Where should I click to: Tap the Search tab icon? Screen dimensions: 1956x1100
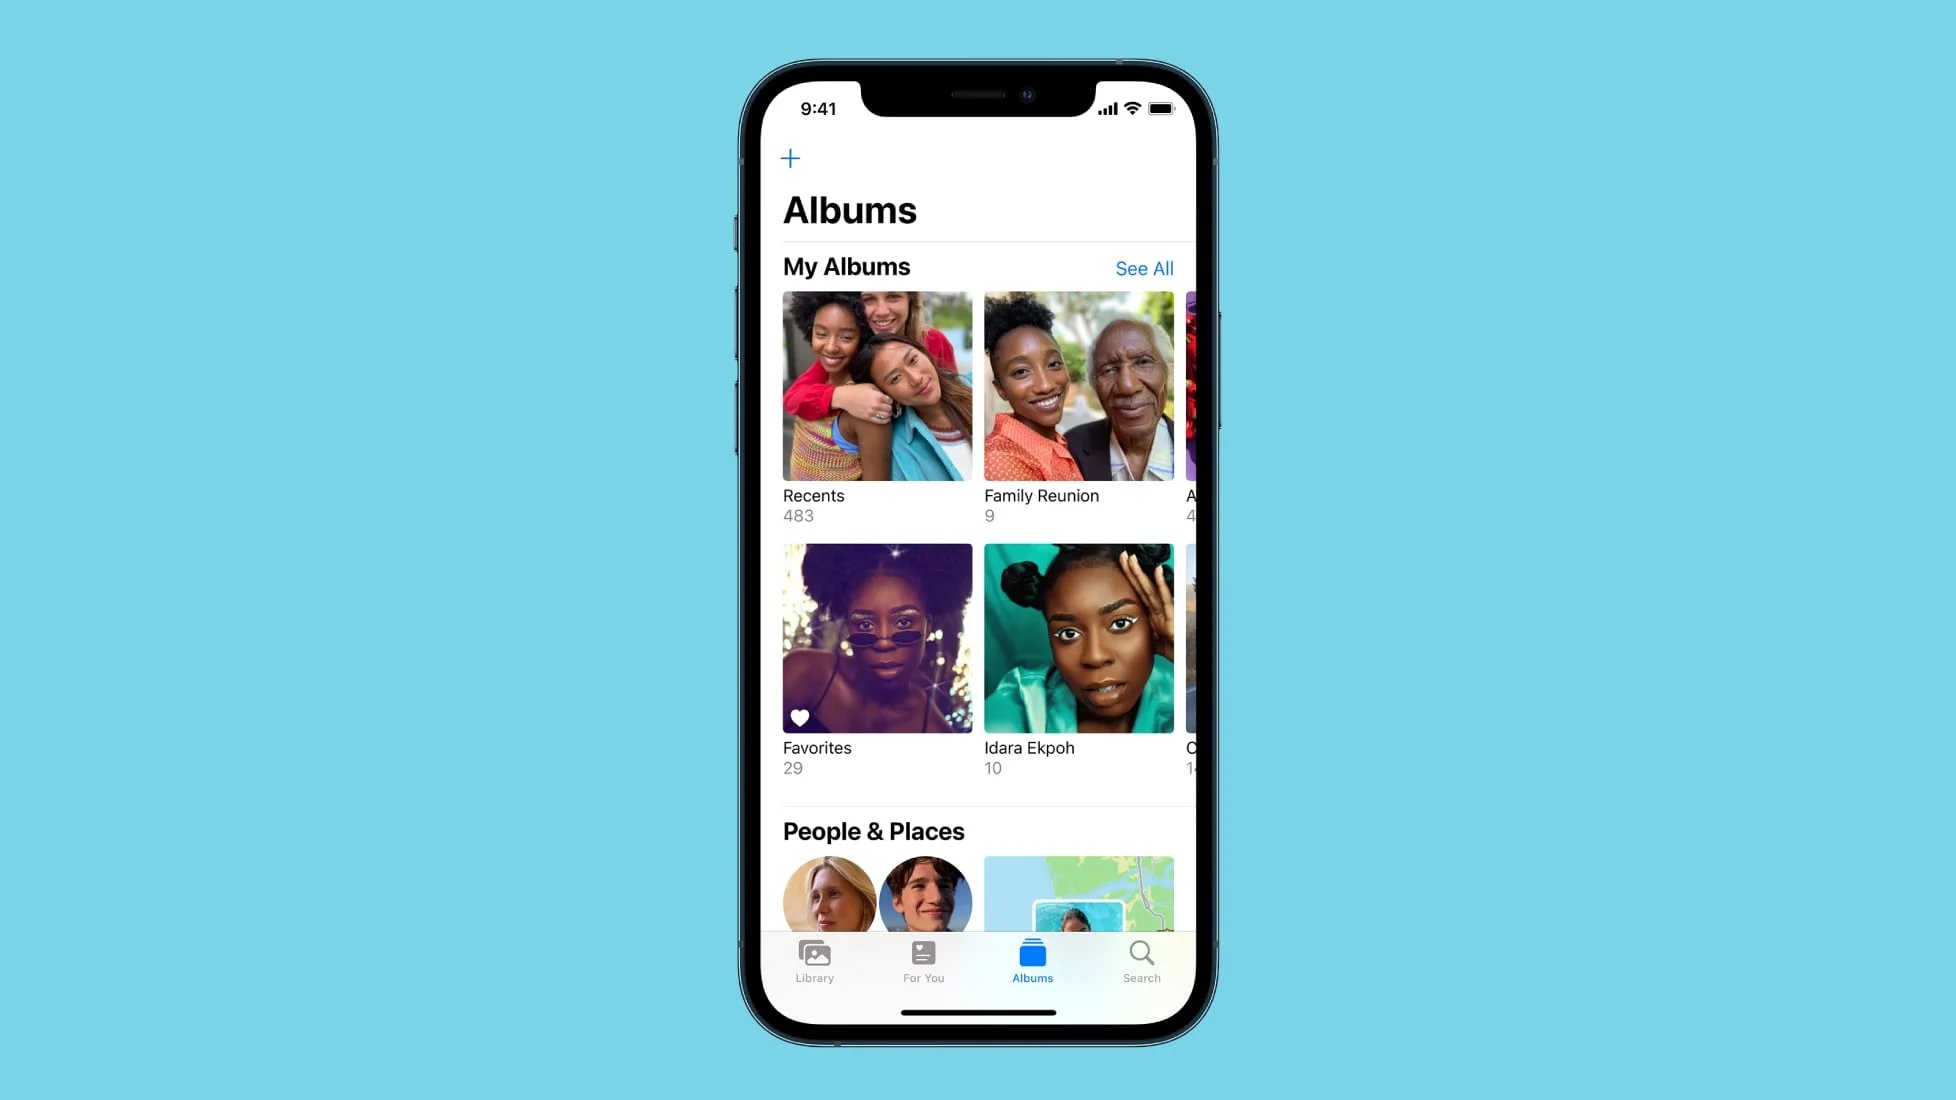click(1141, 959)
